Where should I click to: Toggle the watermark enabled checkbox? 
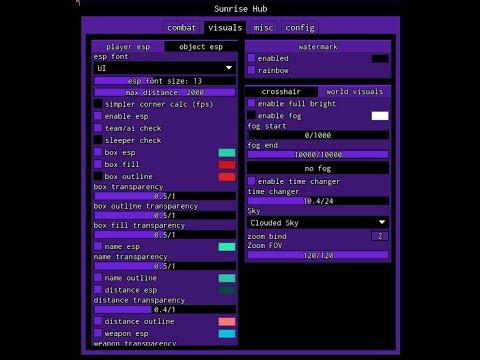[251, 58]
